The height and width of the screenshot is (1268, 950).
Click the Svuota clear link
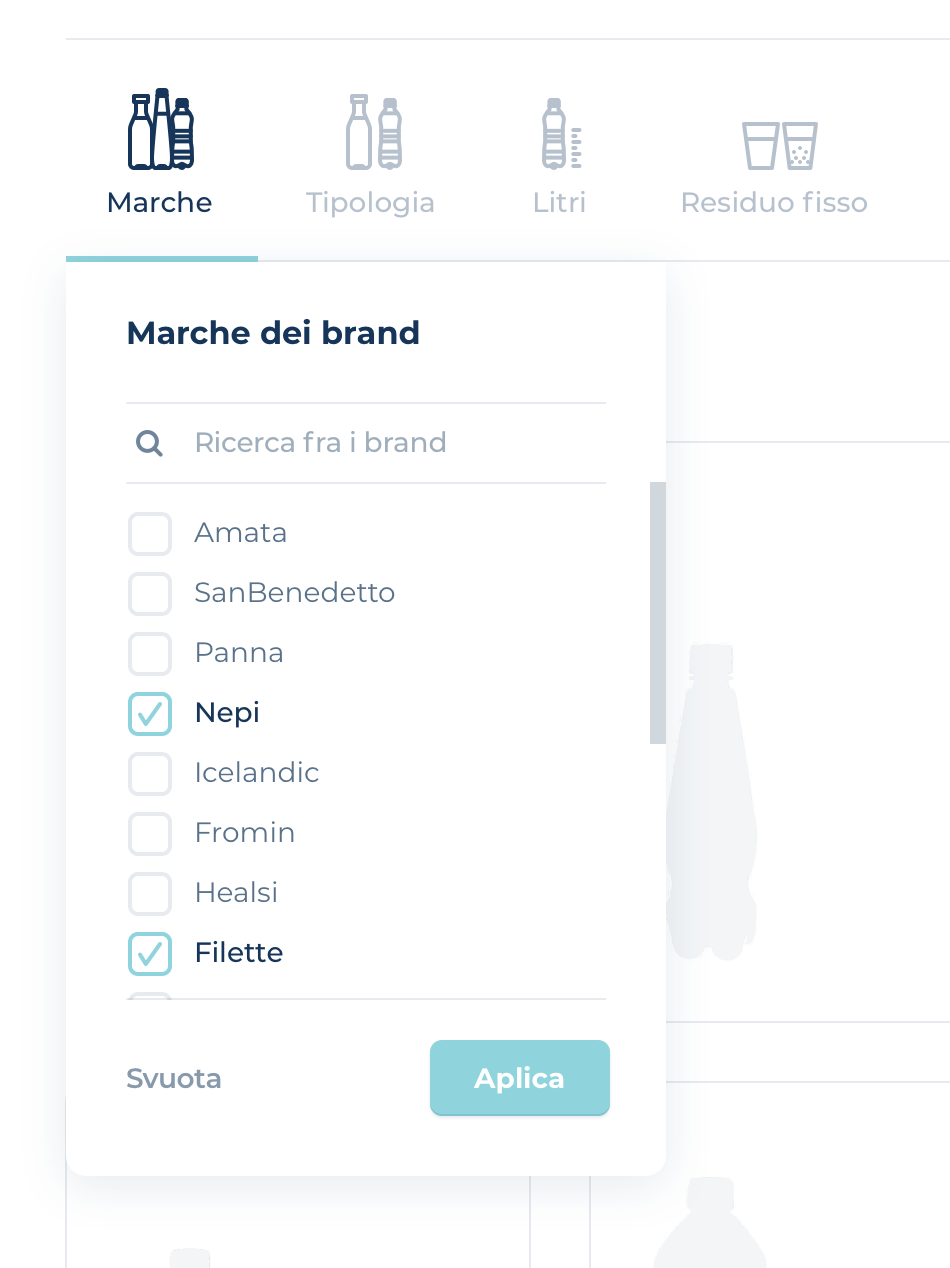[174, 1079]
